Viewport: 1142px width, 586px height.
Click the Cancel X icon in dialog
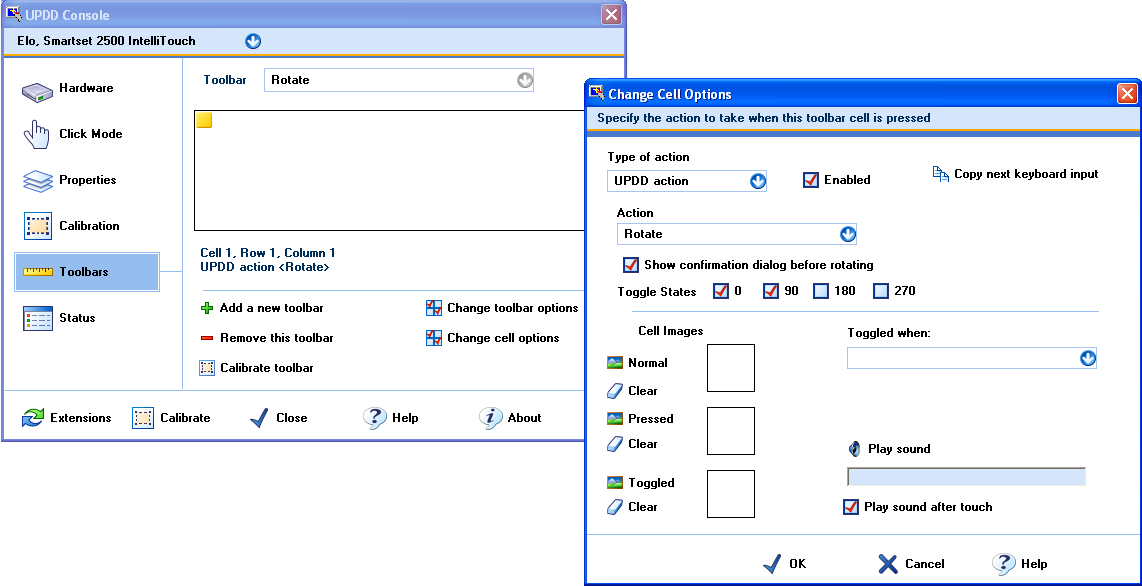tap(888, 563)
